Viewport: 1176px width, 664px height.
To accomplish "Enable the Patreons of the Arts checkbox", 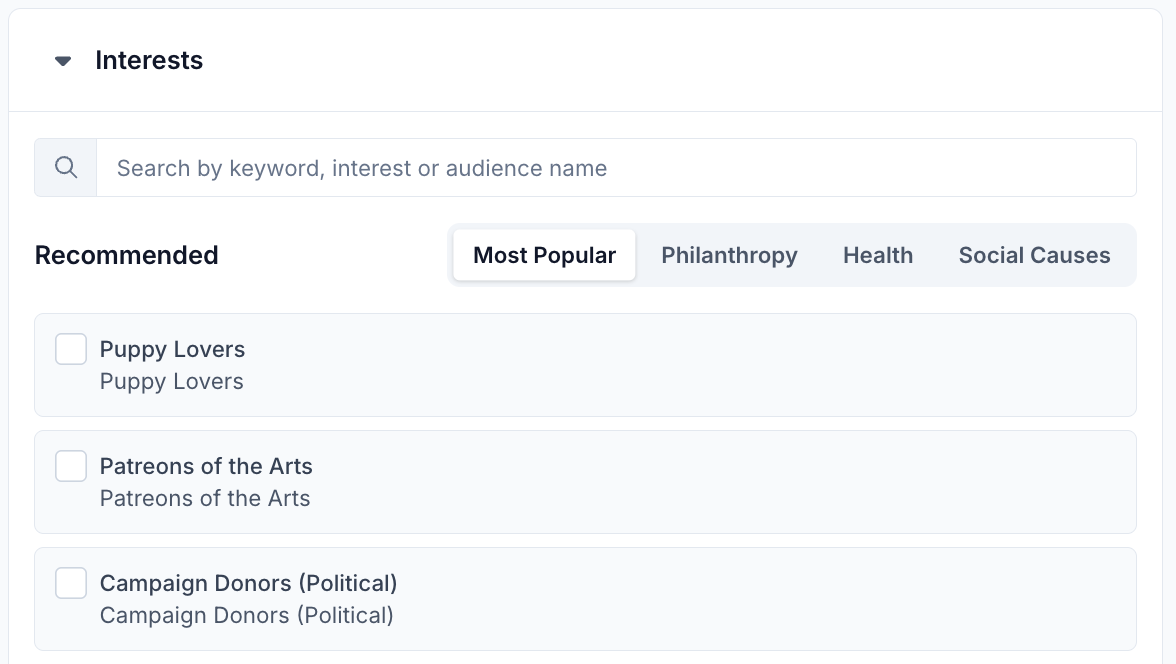I will (x=71, y=466).
